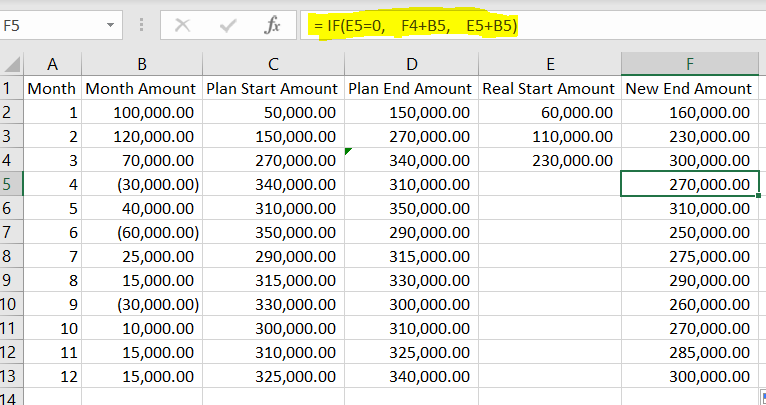Screen dimensions: 766x405
Task: Select Month cell with value 11
Action: coord(52,352)
